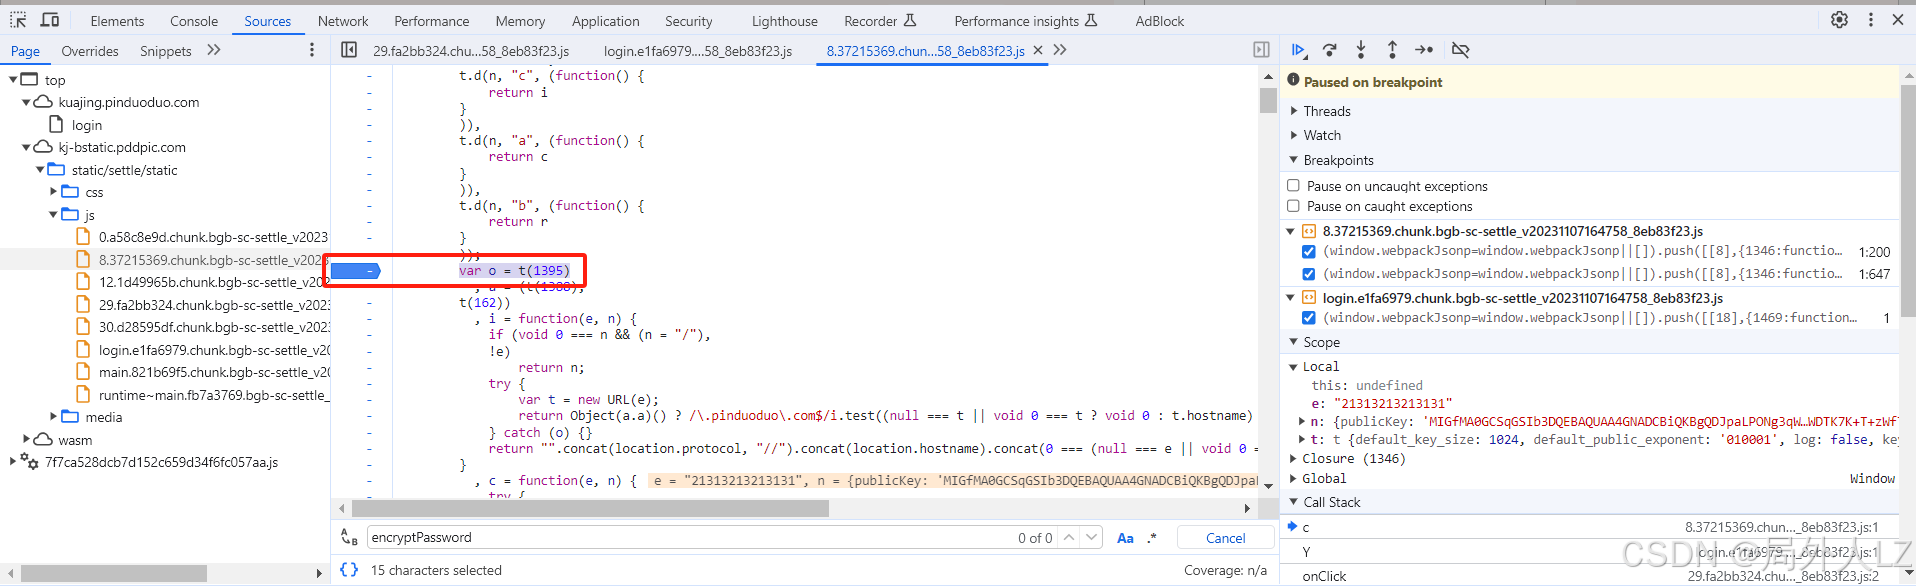This screenshot has width=1916, height=586.
Task: Switch to the Overrides navigator tab
Action: click(x=90, y=51)
